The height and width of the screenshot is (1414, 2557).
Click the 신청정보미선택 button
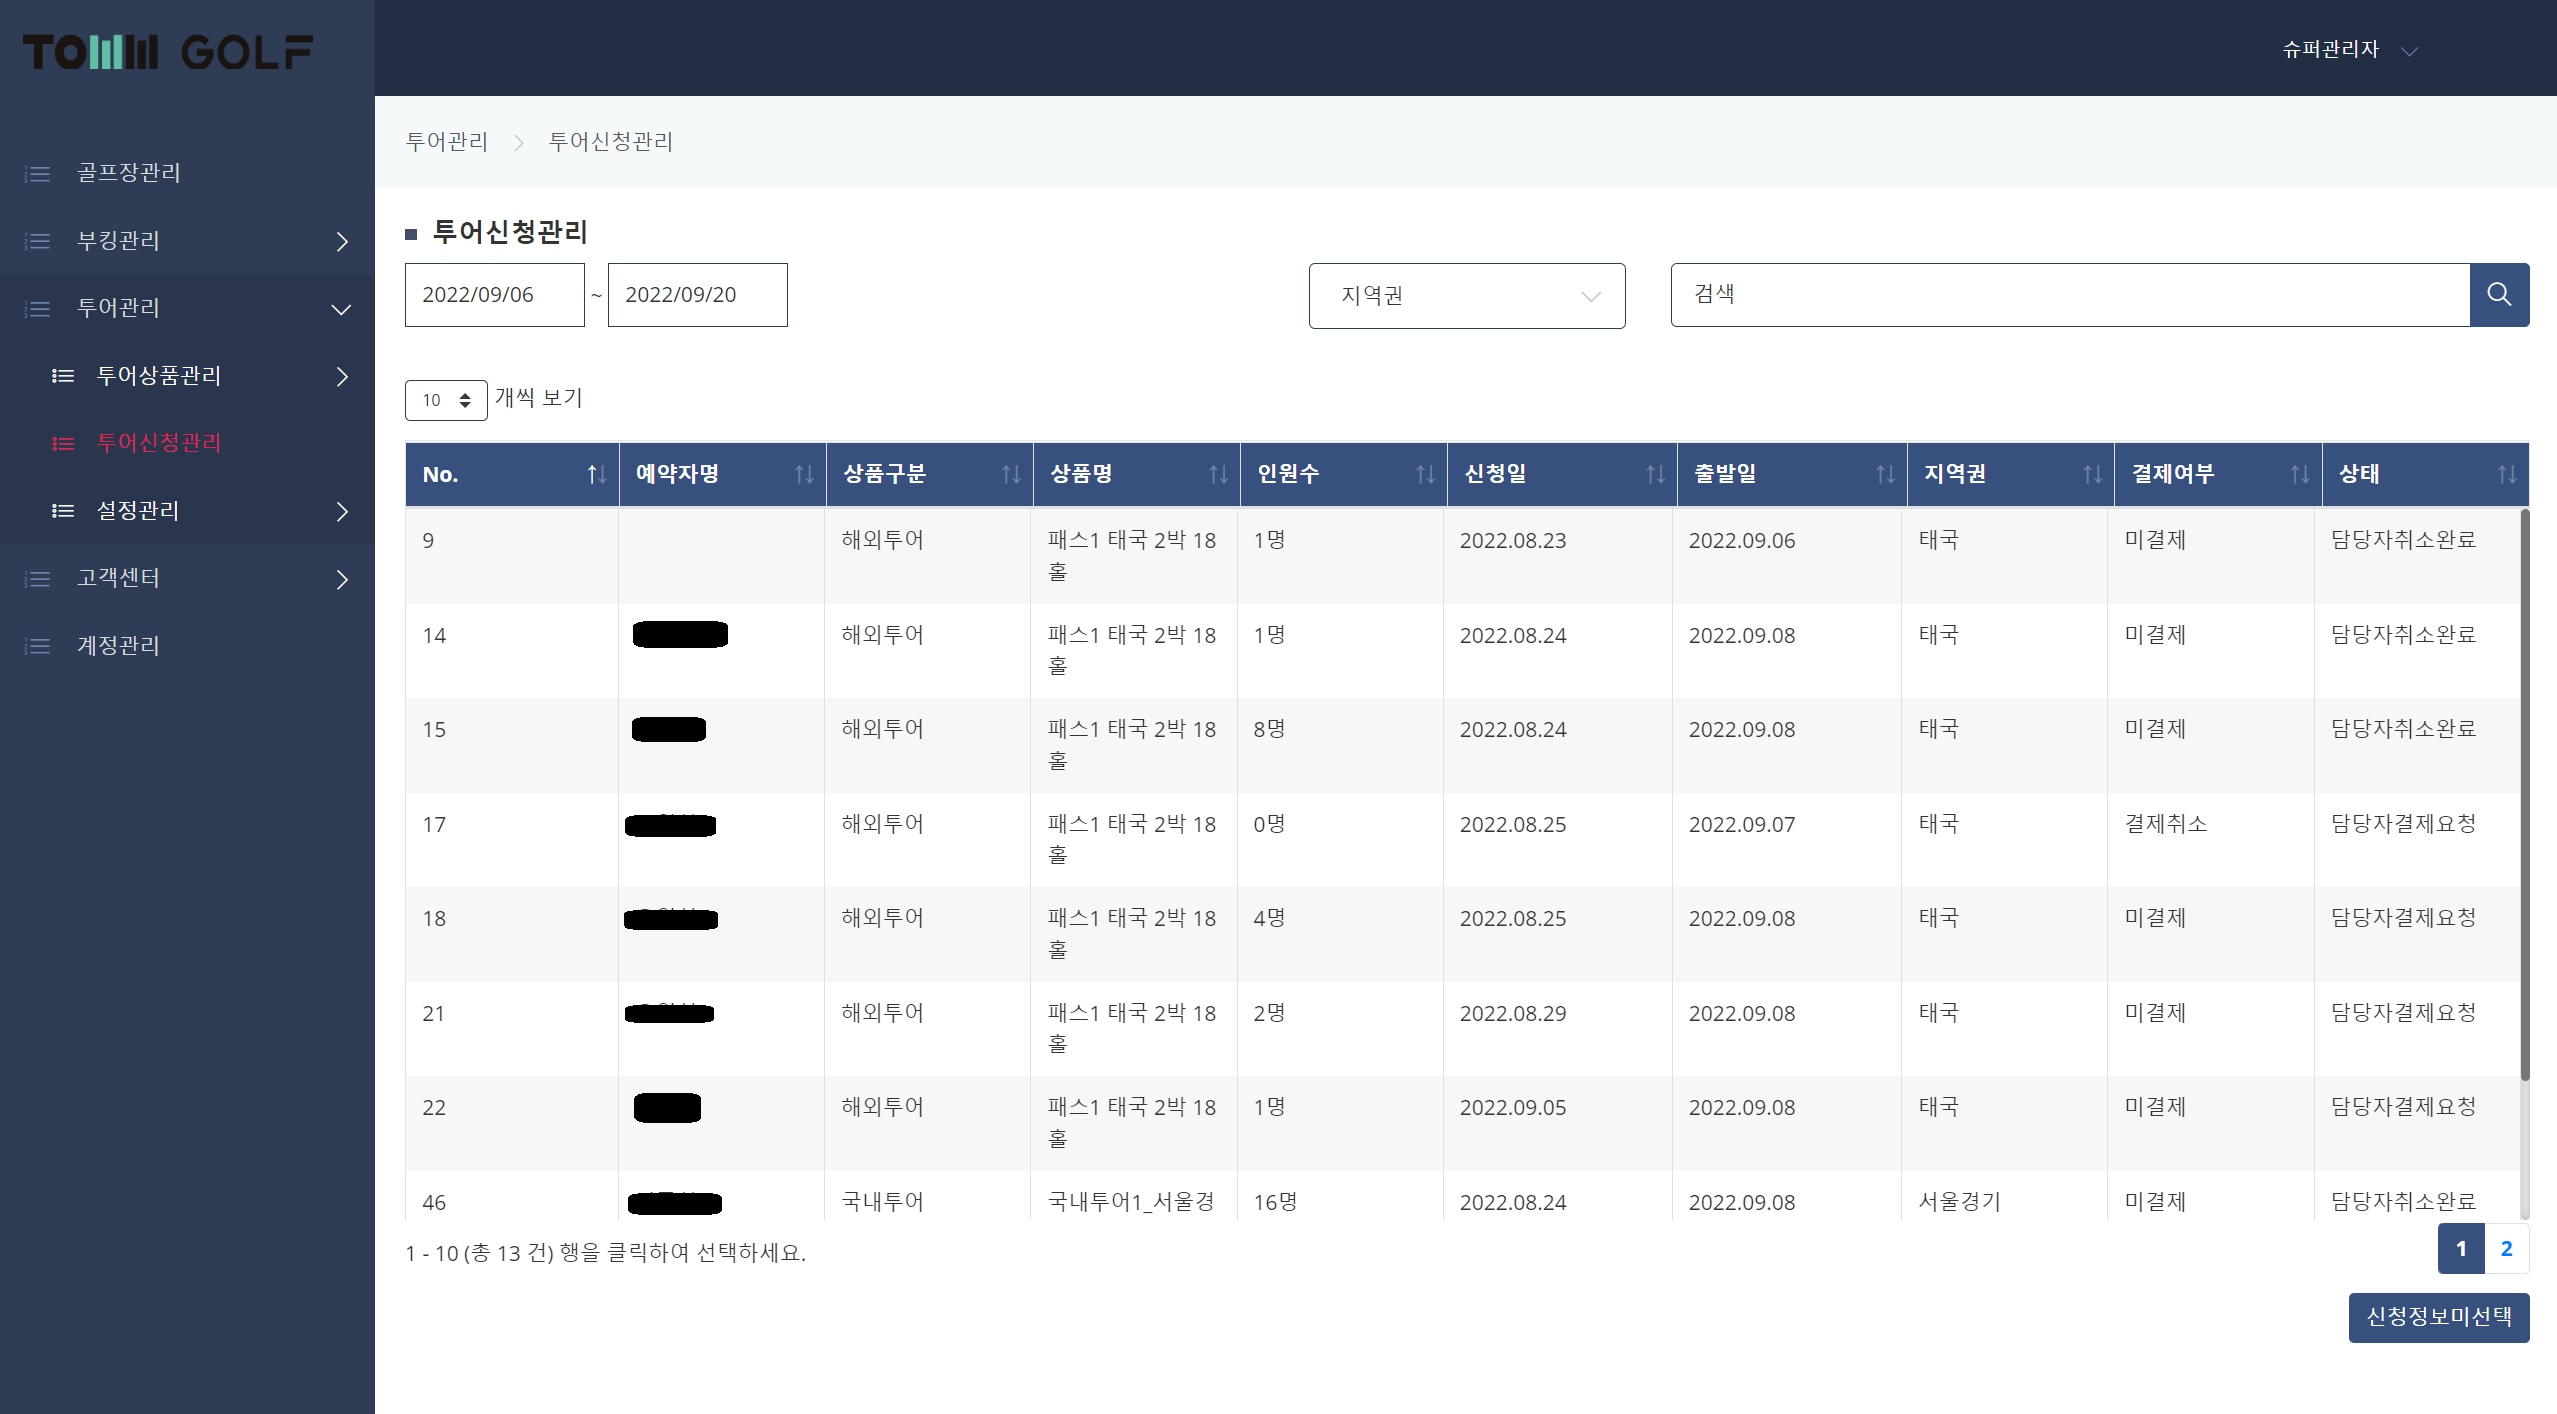(2437, 1317)
